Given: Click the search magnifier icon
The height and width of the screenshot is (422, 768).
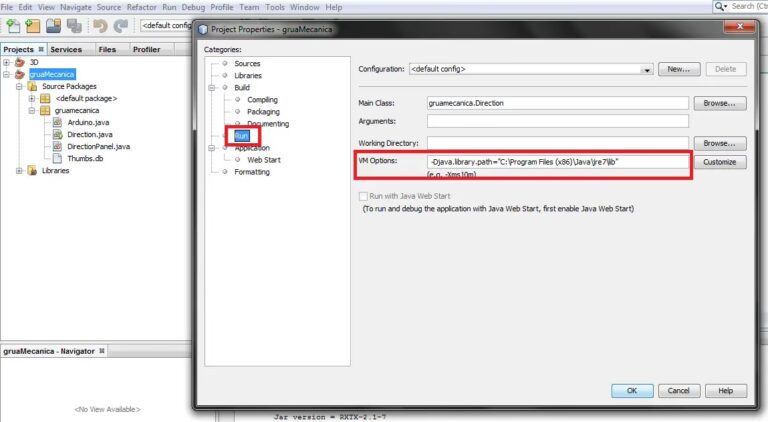Looking at the screenshot, I should click(720, 6).
